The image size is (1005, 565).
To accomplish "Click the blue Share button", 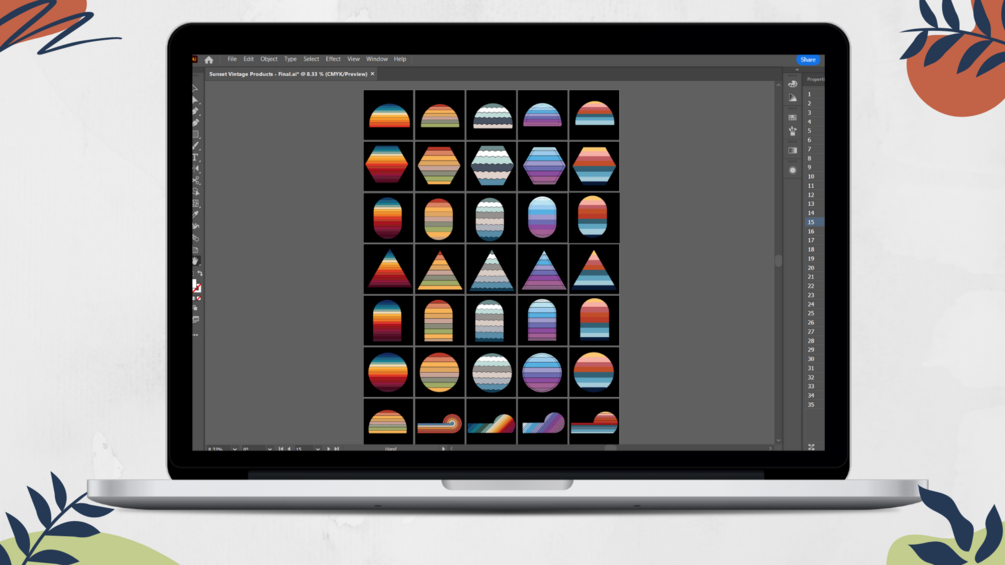I will [x=808, y=60].
